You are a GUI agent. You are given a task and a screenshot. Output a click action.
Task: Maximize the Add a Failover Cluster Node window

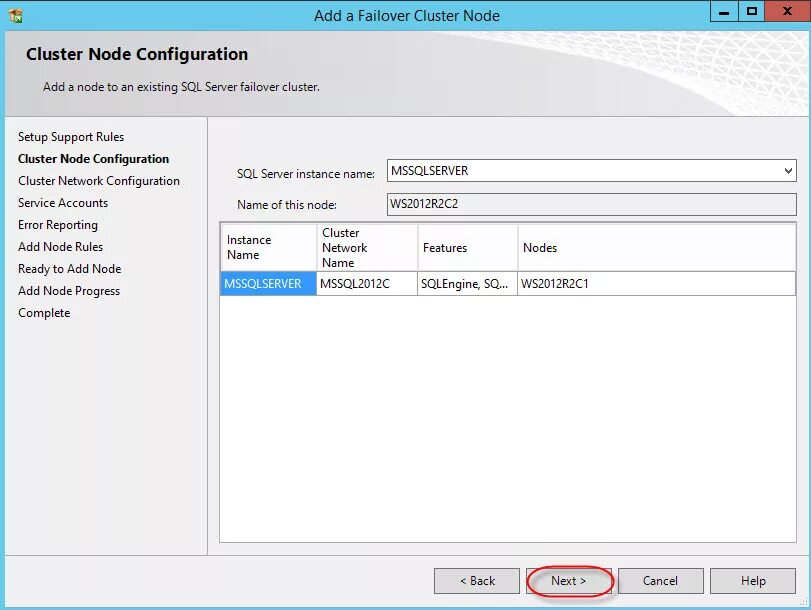coord(752,11)
